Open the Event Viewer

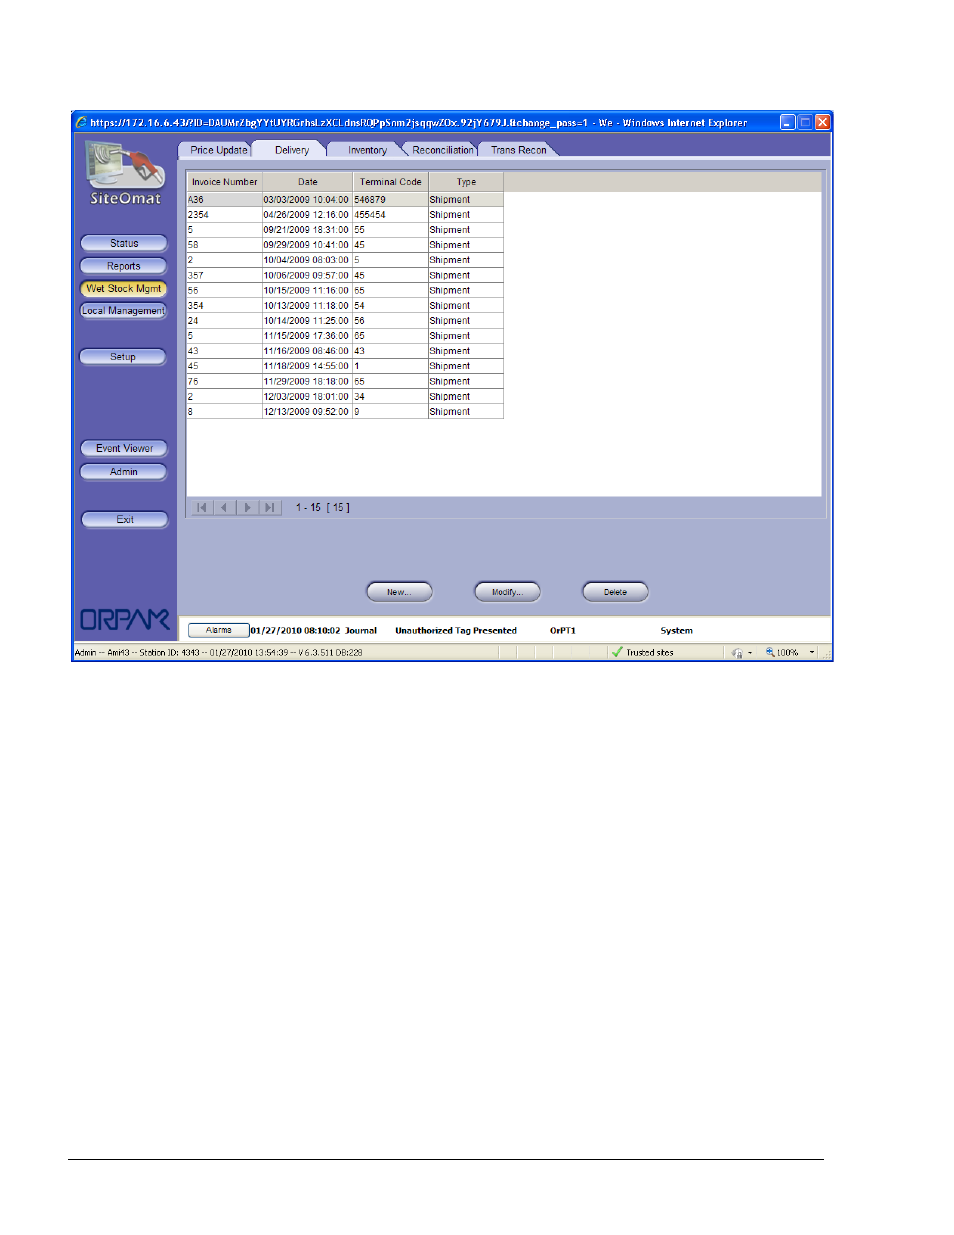coord(124,448)
